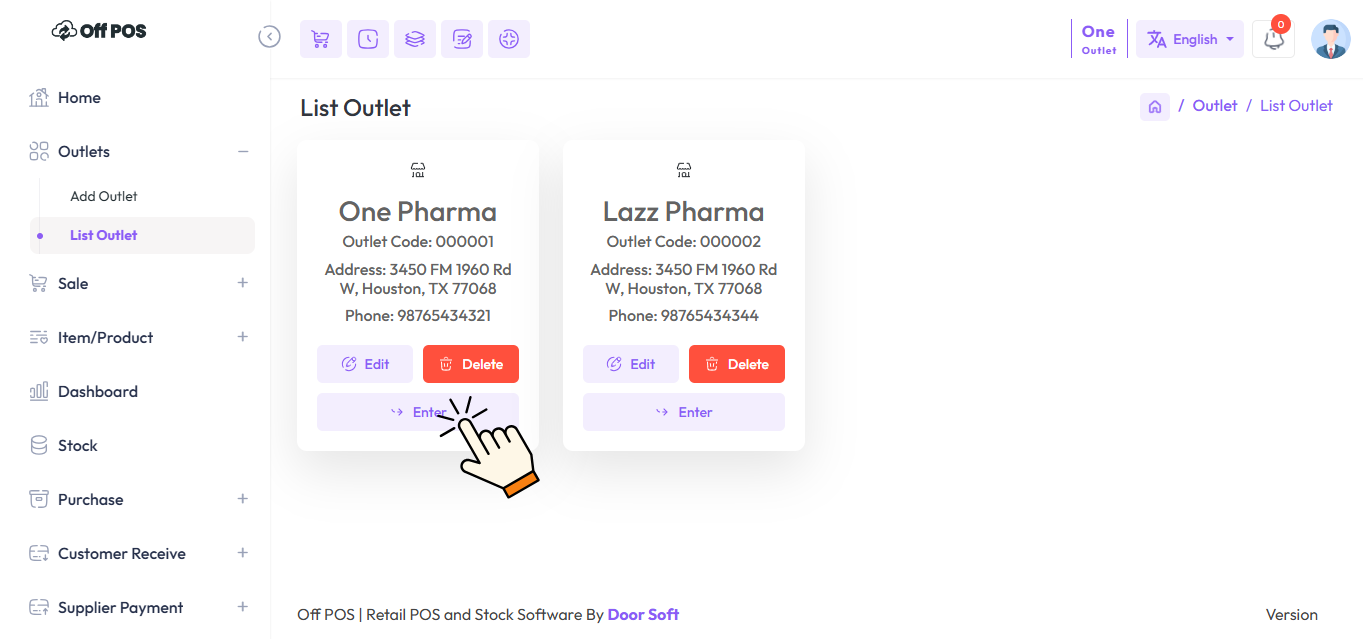This screenshot has height=639, width=1363.
Task: Click the note-edit quick-access toolbar icon
Action: pos(461,38)
